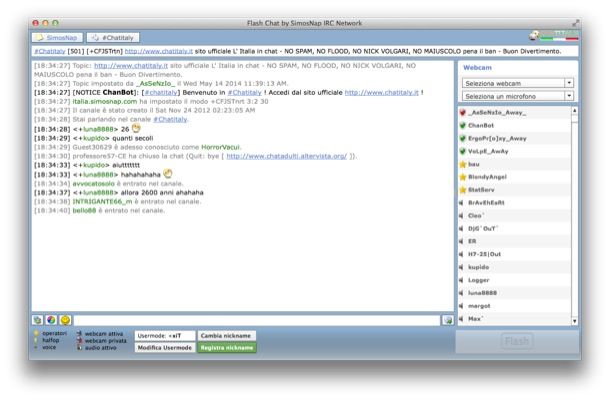This screenshot has width=610, height=400.
Task: Click the green icon next to VoLpE_AwAy
Action: (463, 151)
